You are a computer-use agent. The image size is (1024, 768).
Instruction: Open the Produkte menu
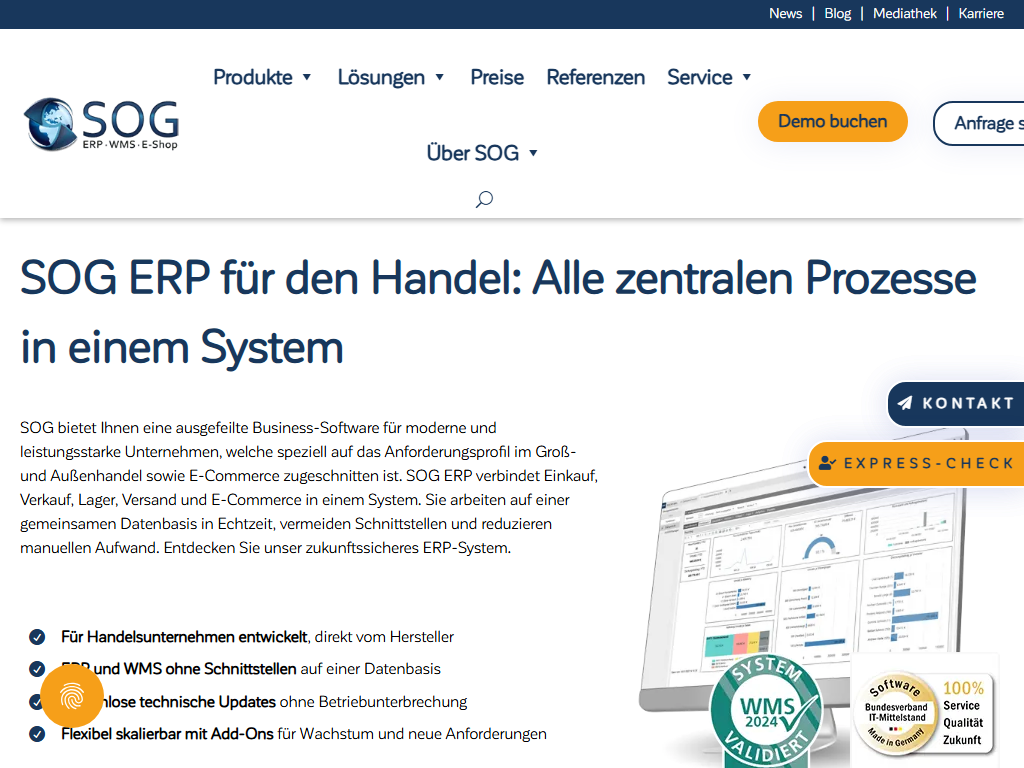(x=253, y=77)
